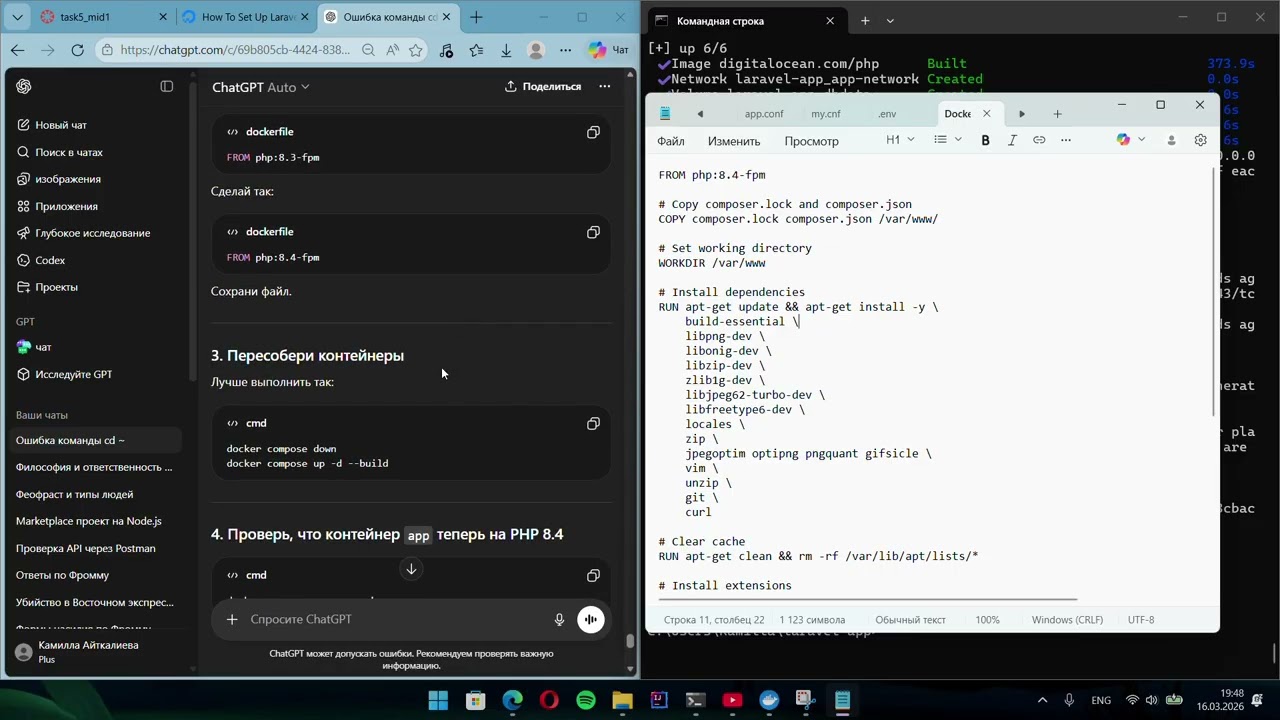Open browser downloads icon

point(506,50)
